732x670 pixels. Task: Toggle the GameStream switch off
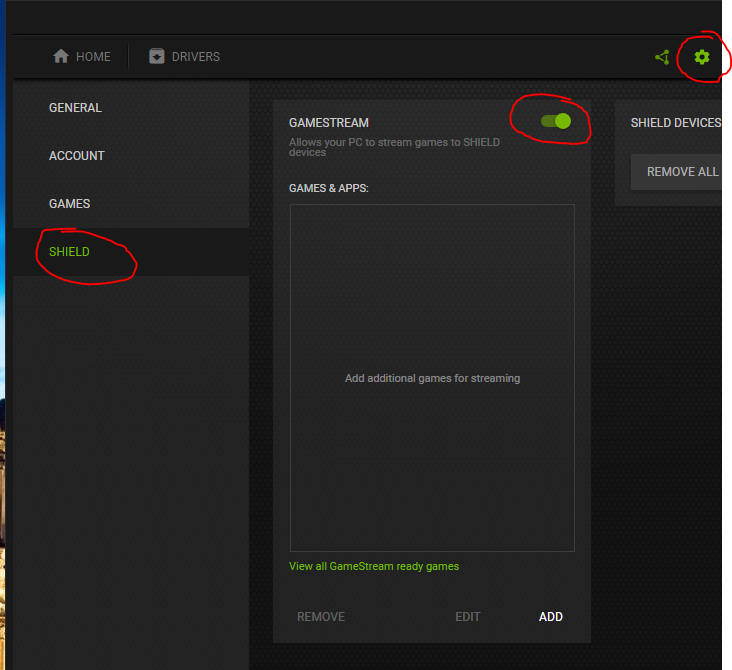pyautogui.click(x=556, y=121)
